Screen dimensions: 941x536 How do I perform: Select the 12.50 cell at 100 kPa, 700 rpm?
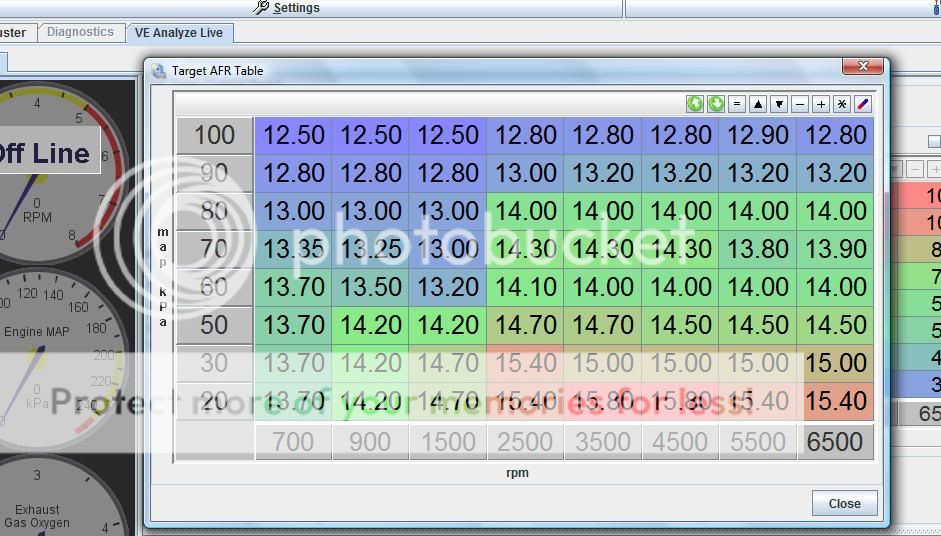tap(293, 135)
